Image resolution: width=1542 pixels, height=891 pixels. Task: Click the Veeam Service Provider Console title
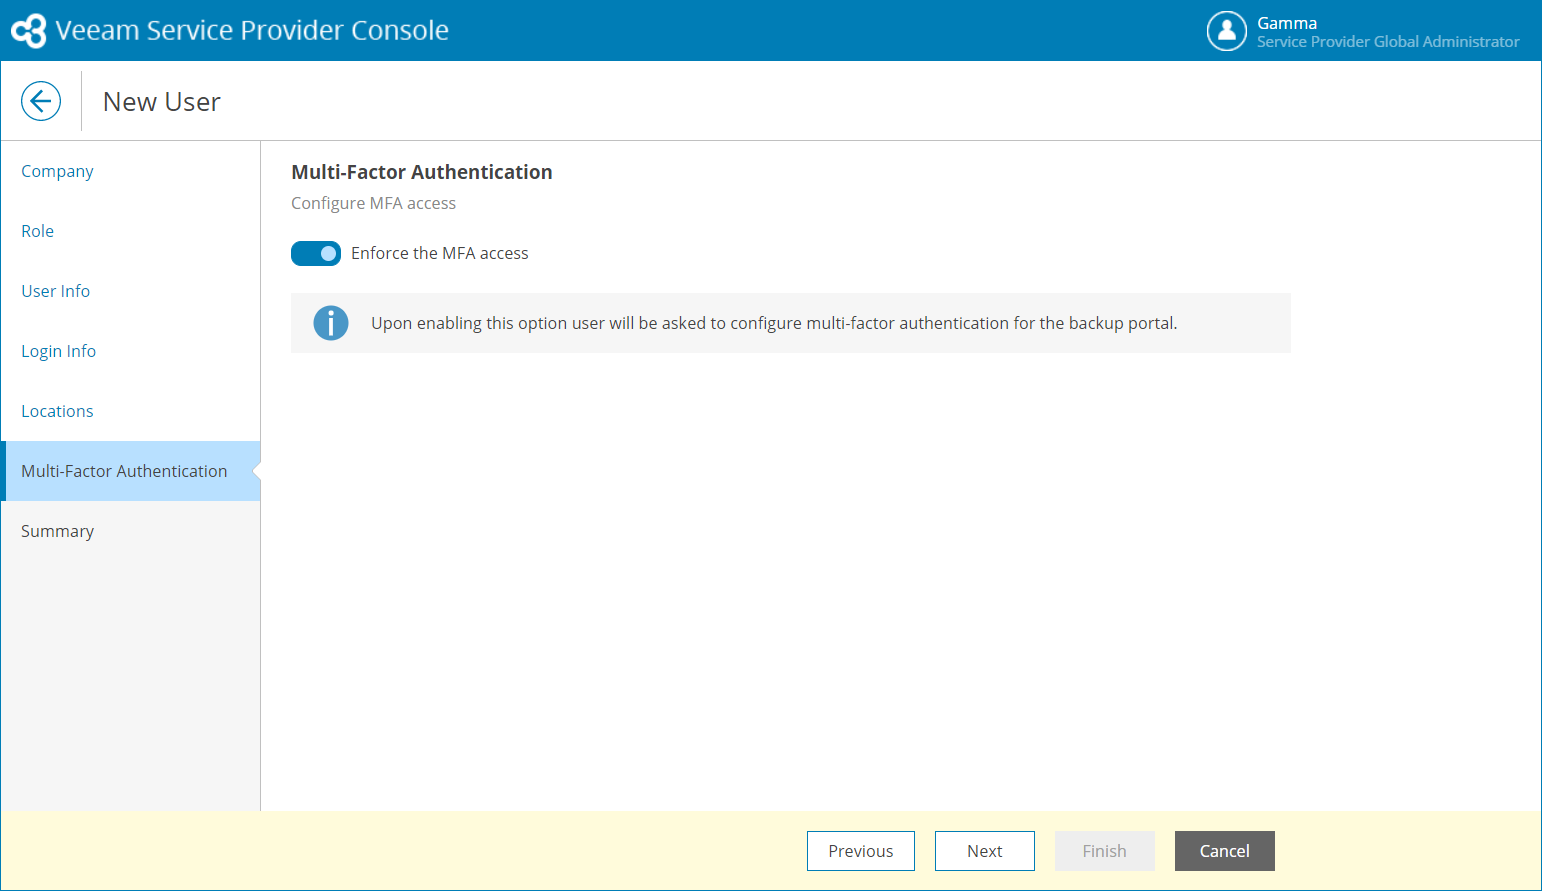[x=252, y=31]
